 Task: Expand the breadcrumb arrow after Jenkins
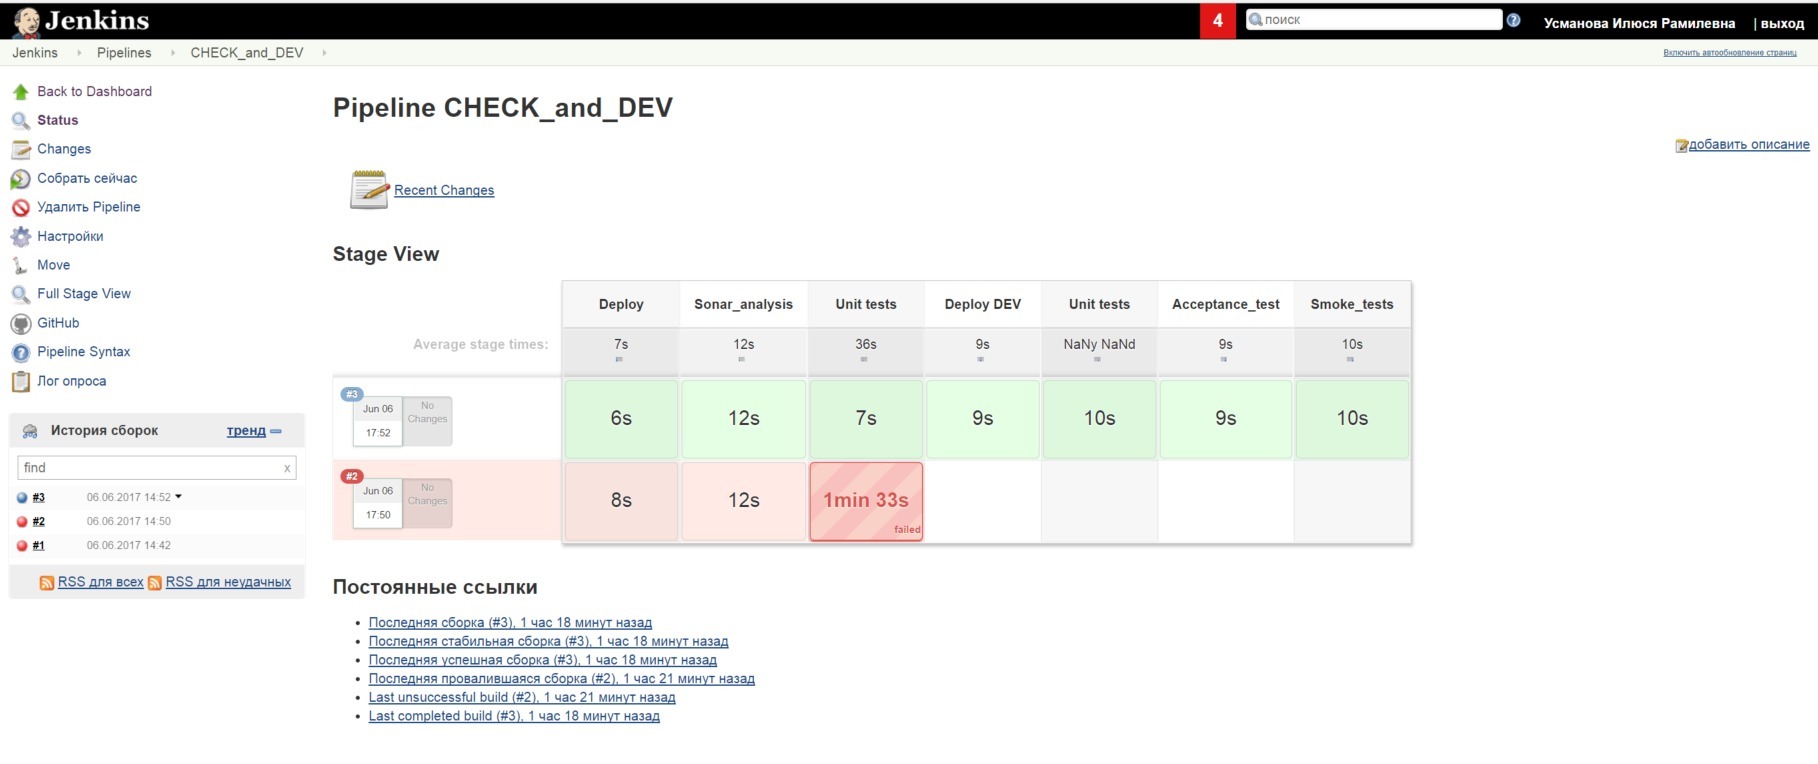point(79,53)
